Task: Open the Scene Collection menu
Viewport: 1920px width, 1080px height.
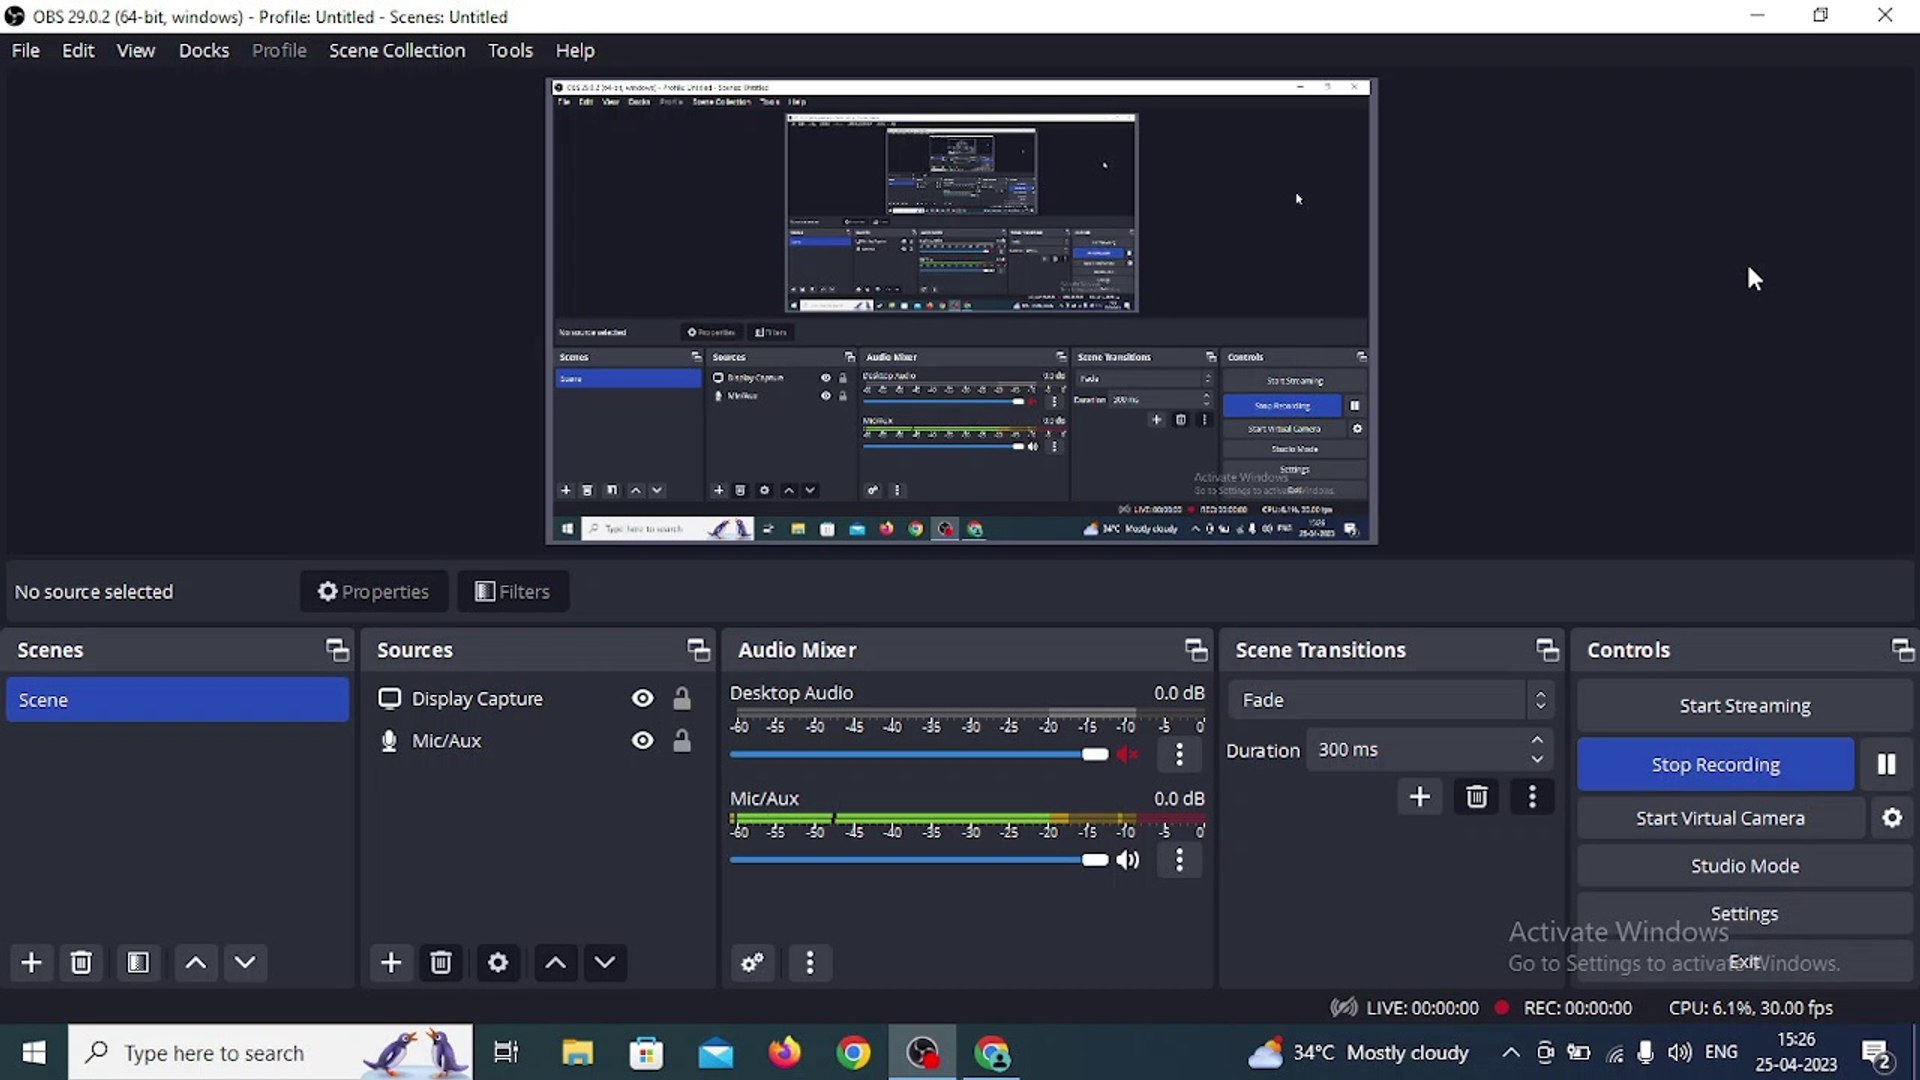Action: pos(397,50)
